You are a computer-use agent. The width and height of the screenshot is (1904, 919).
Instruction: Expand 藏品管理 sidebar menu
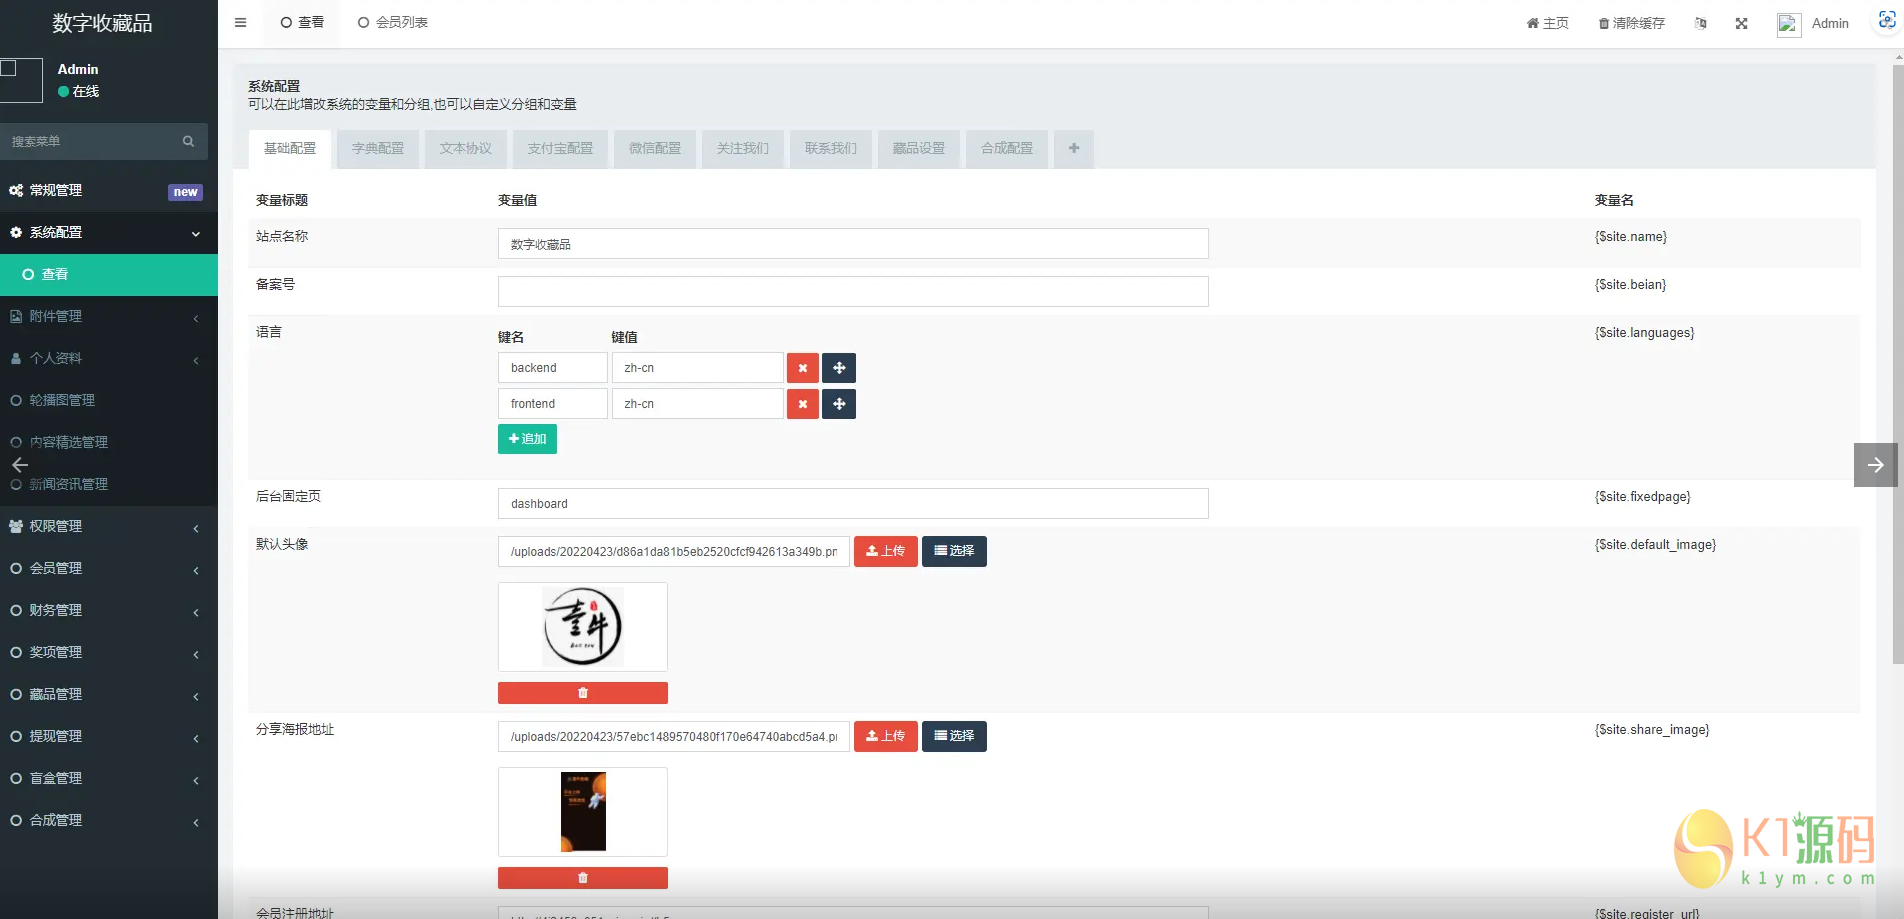109,694
